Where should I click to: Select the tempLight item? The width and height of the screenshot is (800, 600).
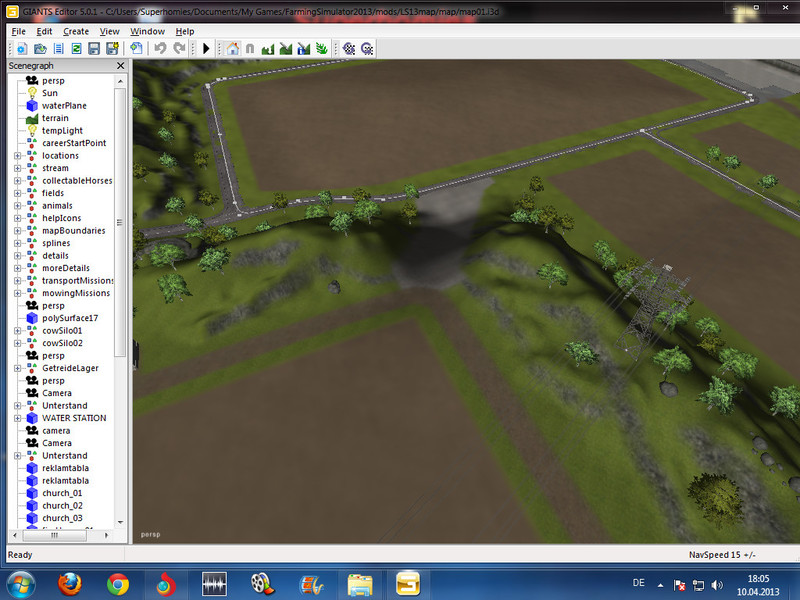(x=62, y=131)
